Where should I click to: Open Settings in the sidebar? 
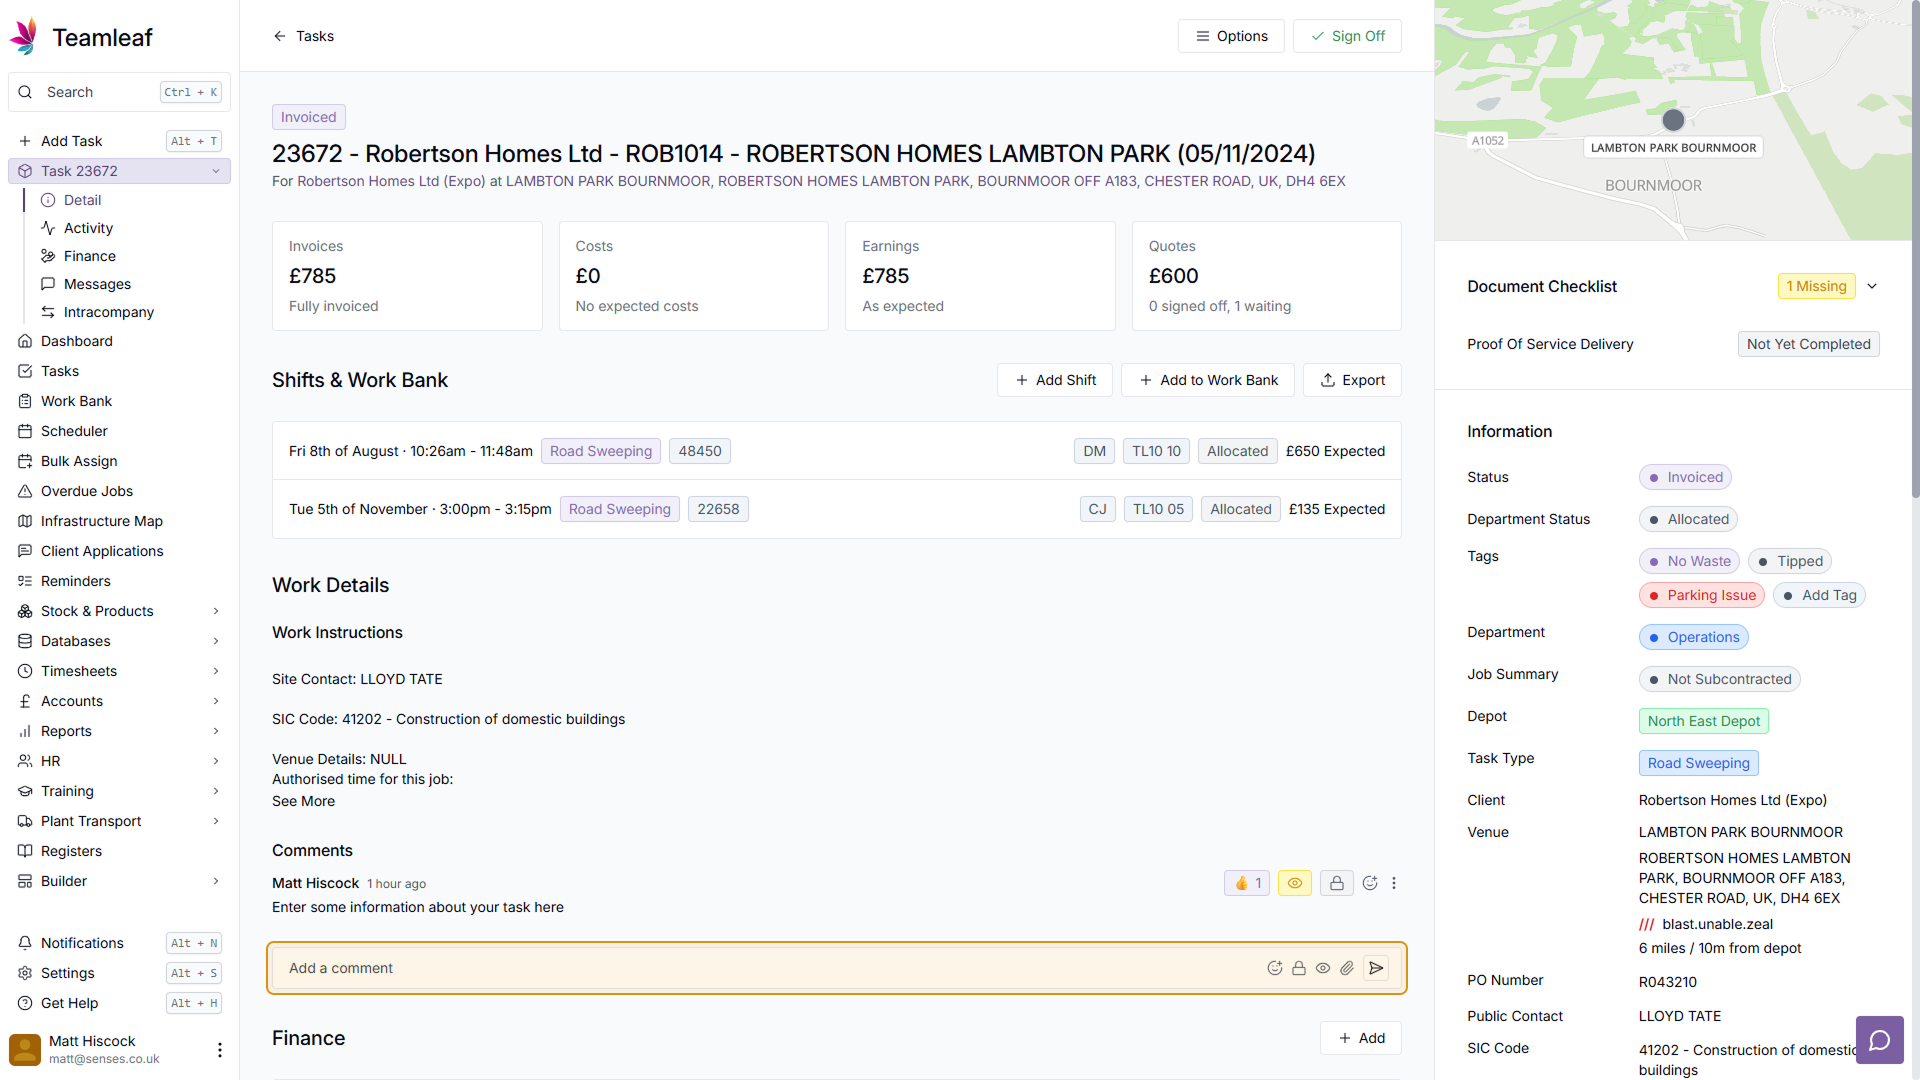(119, 973)
